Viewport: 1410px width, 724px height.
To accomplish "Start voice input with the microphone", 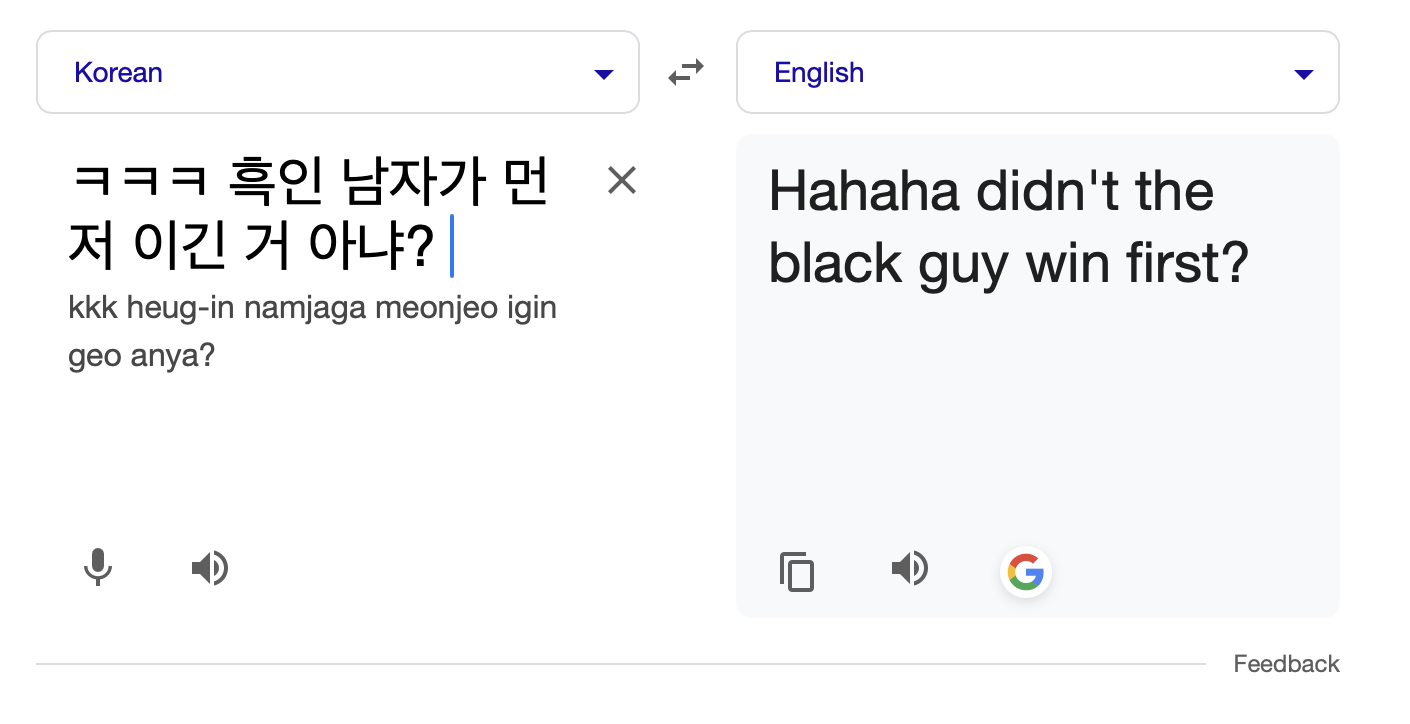I will pos(98,568).
